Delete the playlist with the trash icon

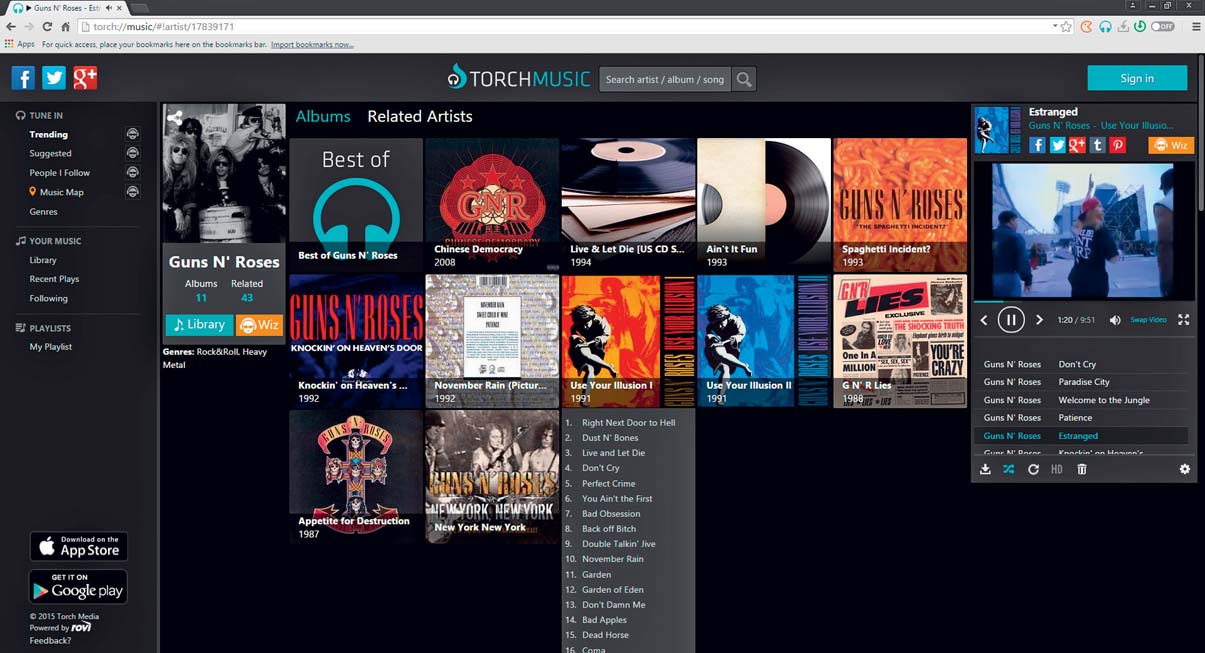[1081, 469]
